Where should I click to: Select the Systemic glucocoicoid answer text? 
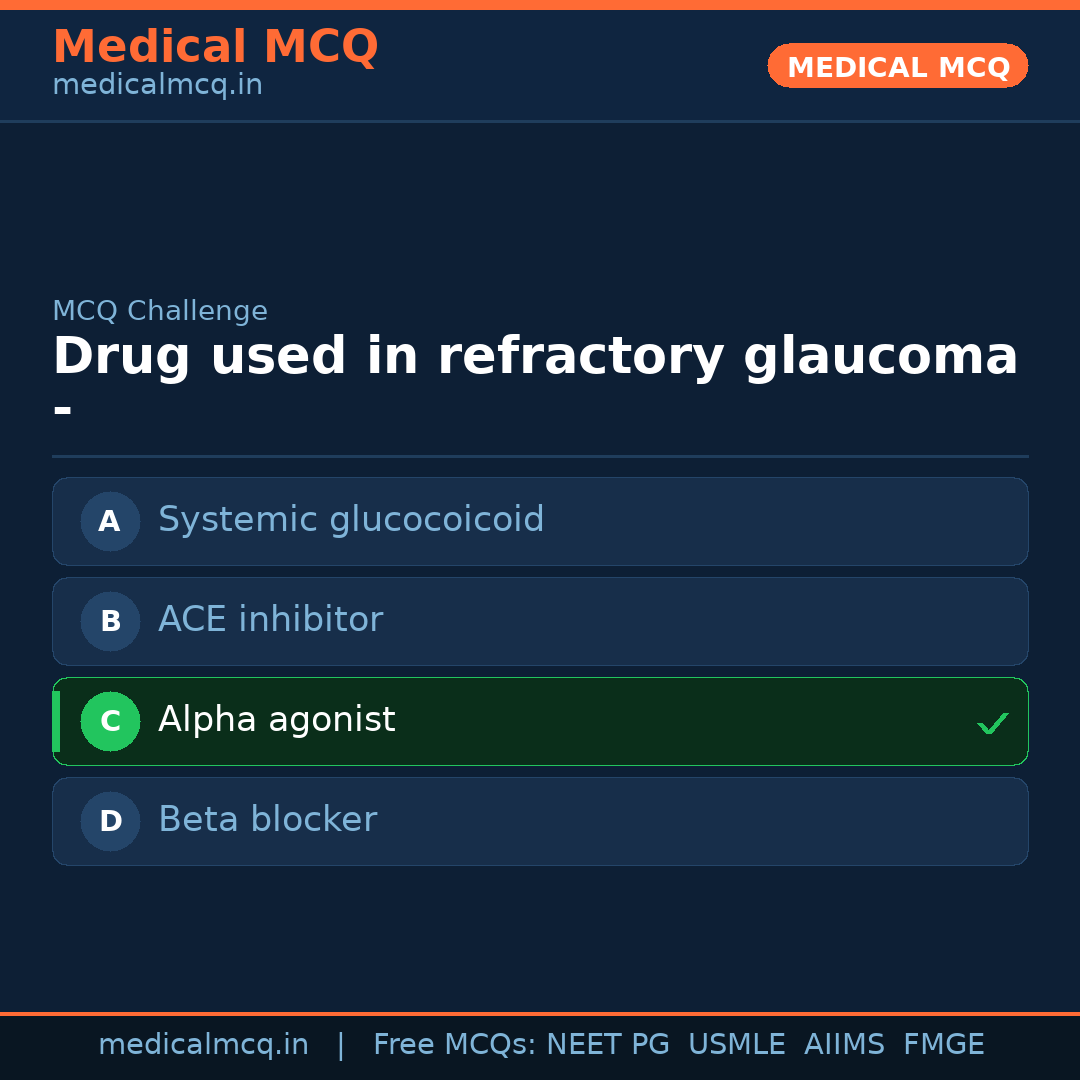pyautogui.click(x=351, y=520)
